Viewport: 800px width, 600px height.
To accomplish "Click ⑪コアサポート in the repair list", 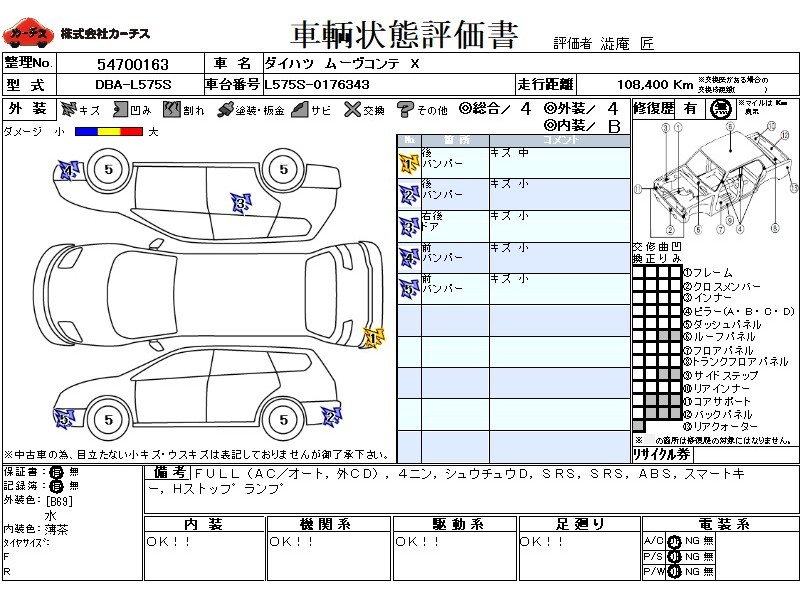I will [x=717, y=402].
